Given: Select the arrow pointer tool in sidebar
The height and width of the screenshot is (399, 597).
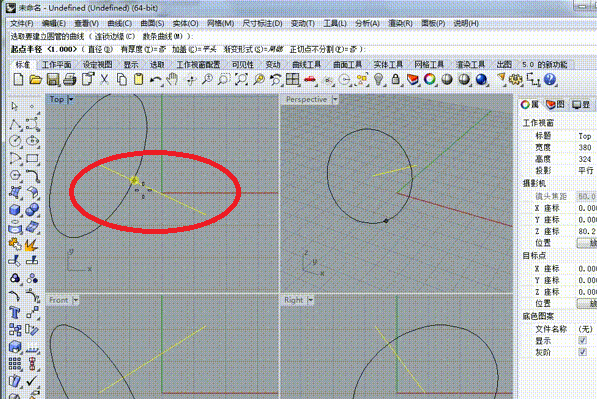Looking at the screenshot, I should pos(15,106).
